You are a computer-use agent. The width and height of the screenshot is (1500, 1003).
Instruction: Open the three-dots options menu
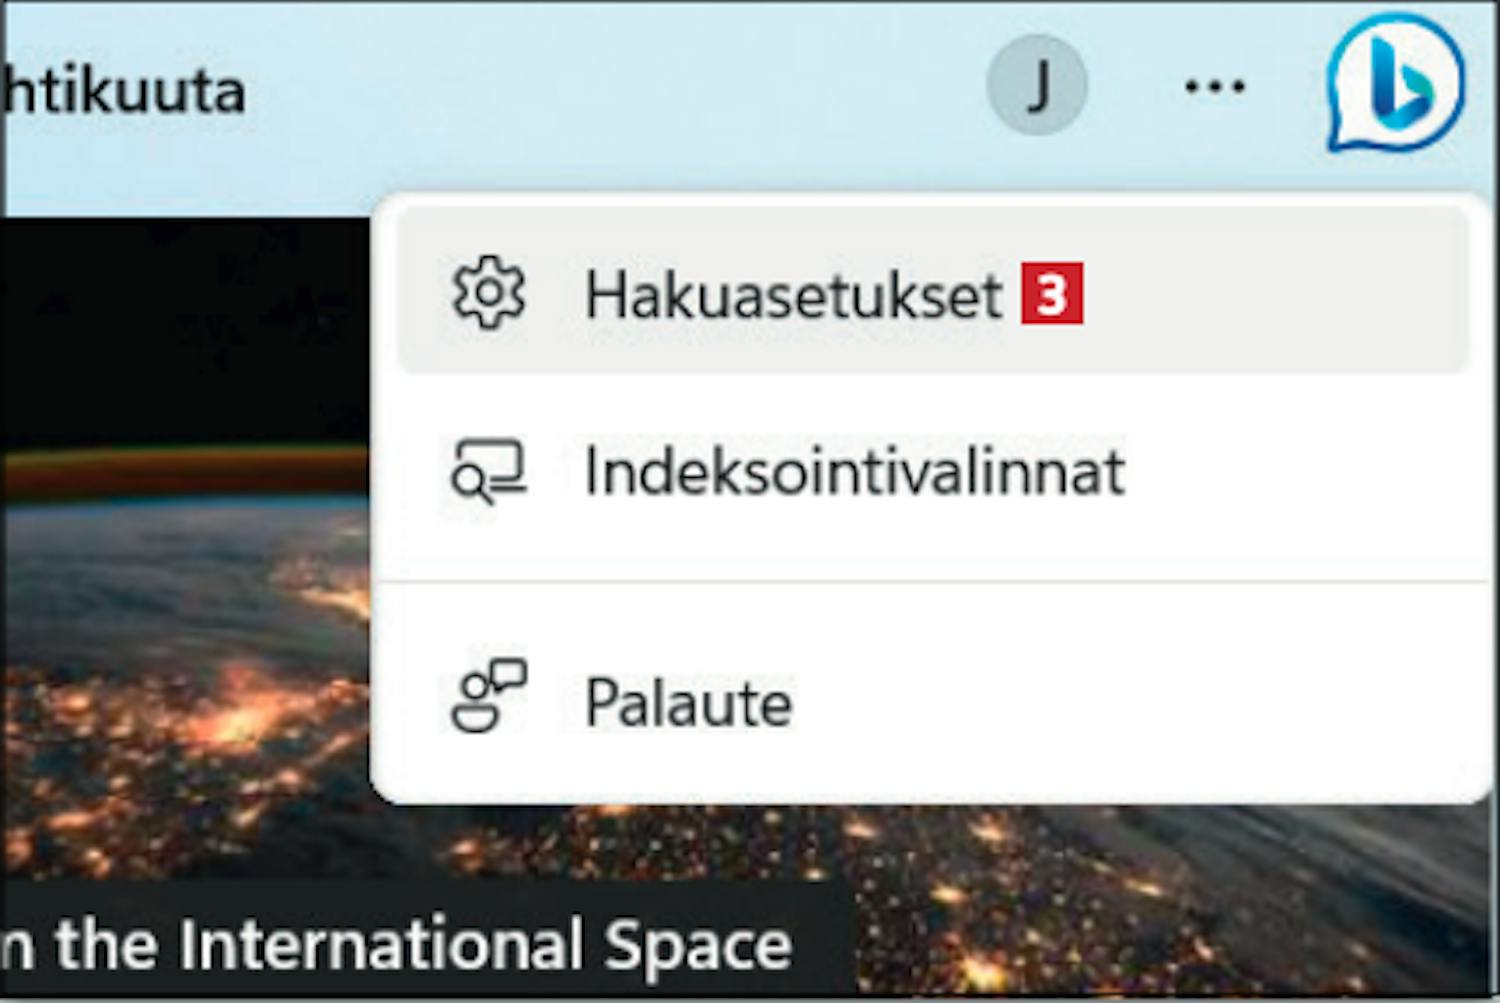point(1214,87)
